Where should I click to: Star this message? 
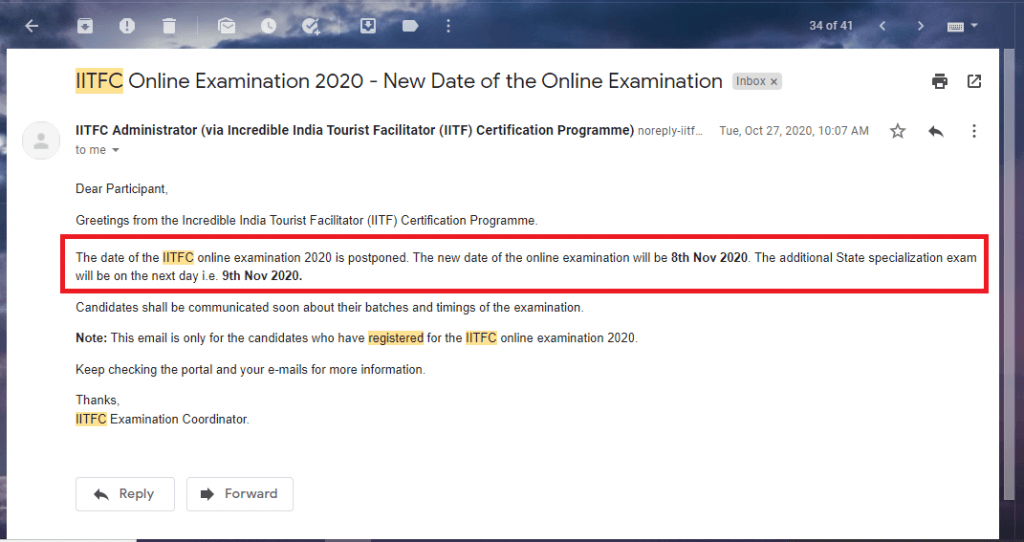[898, 131]
